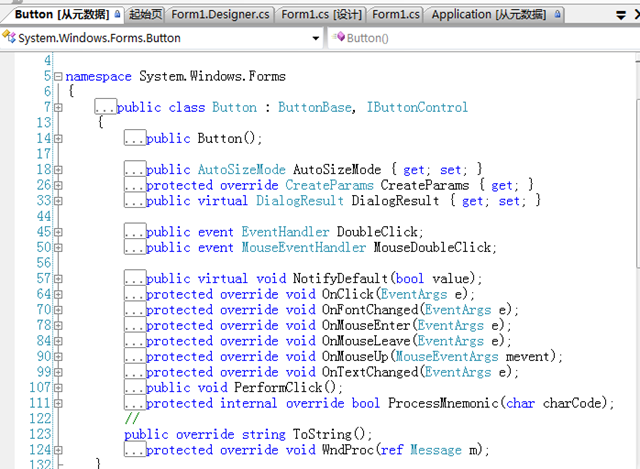The image size is (640, 469).
Task: Click the lock icon on the Button metadata tab
Action: tap(119, 15)
